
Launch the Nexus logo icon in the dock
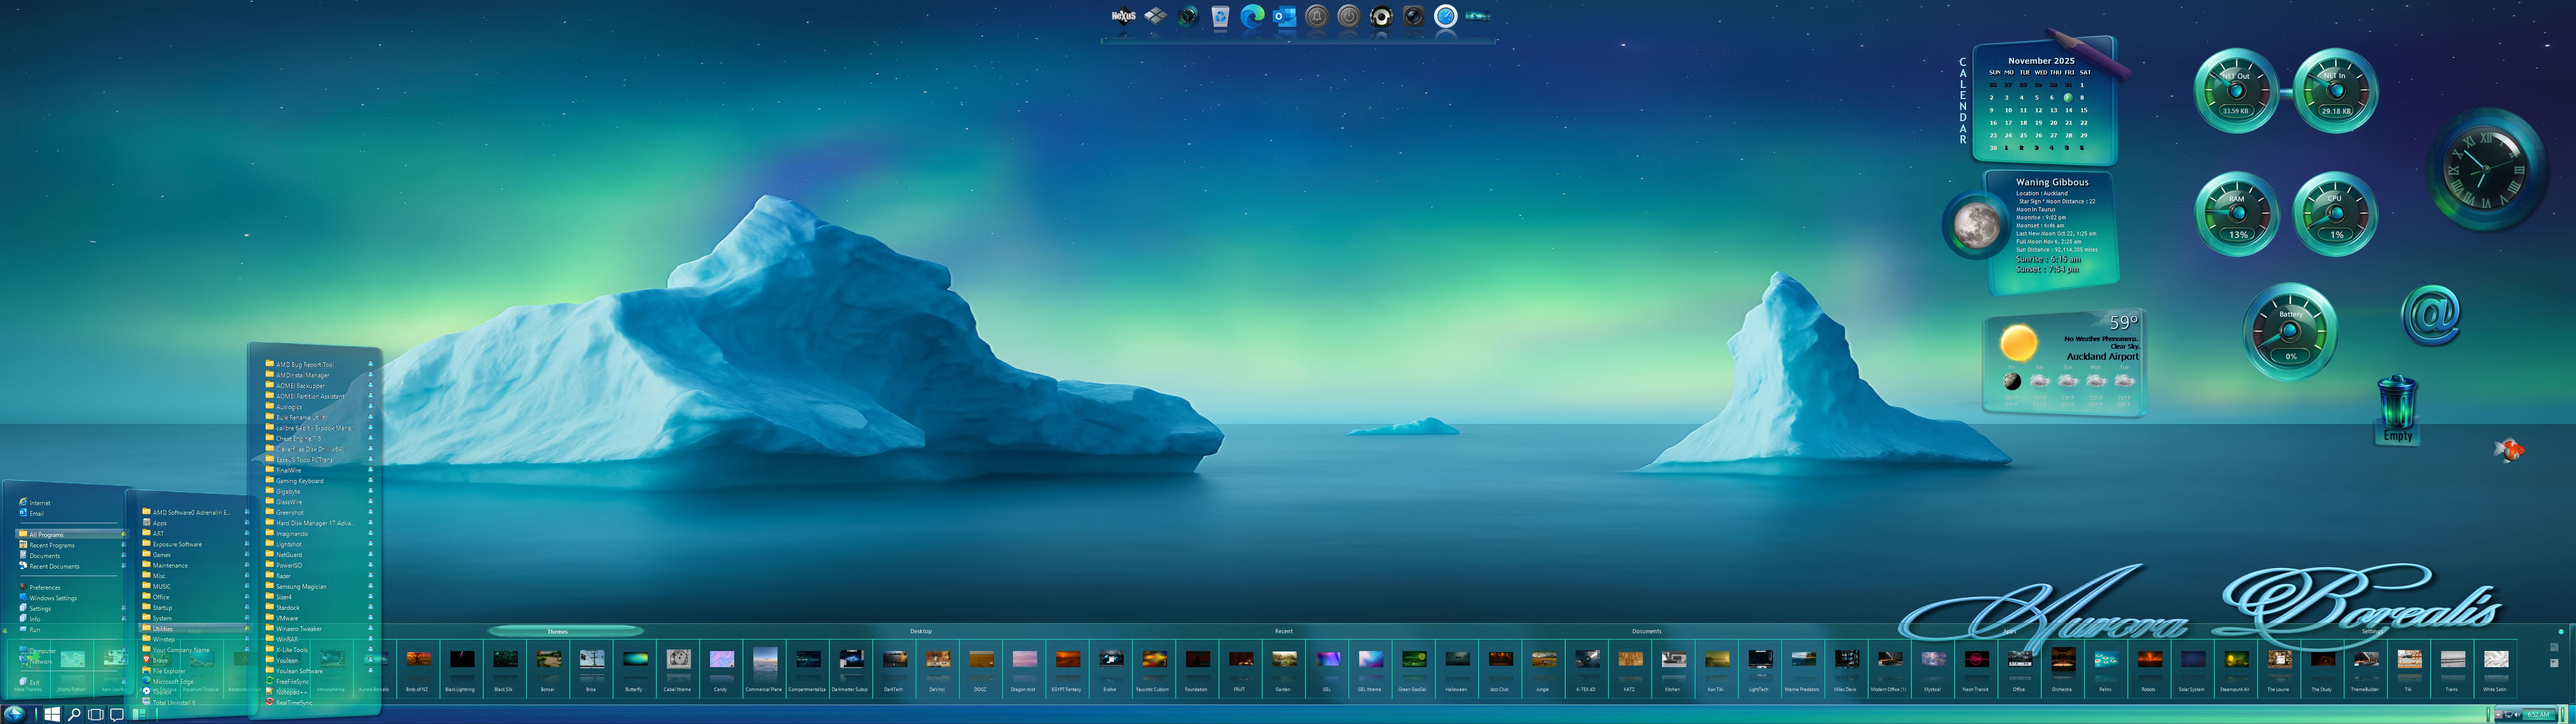tap(1123, 16)
